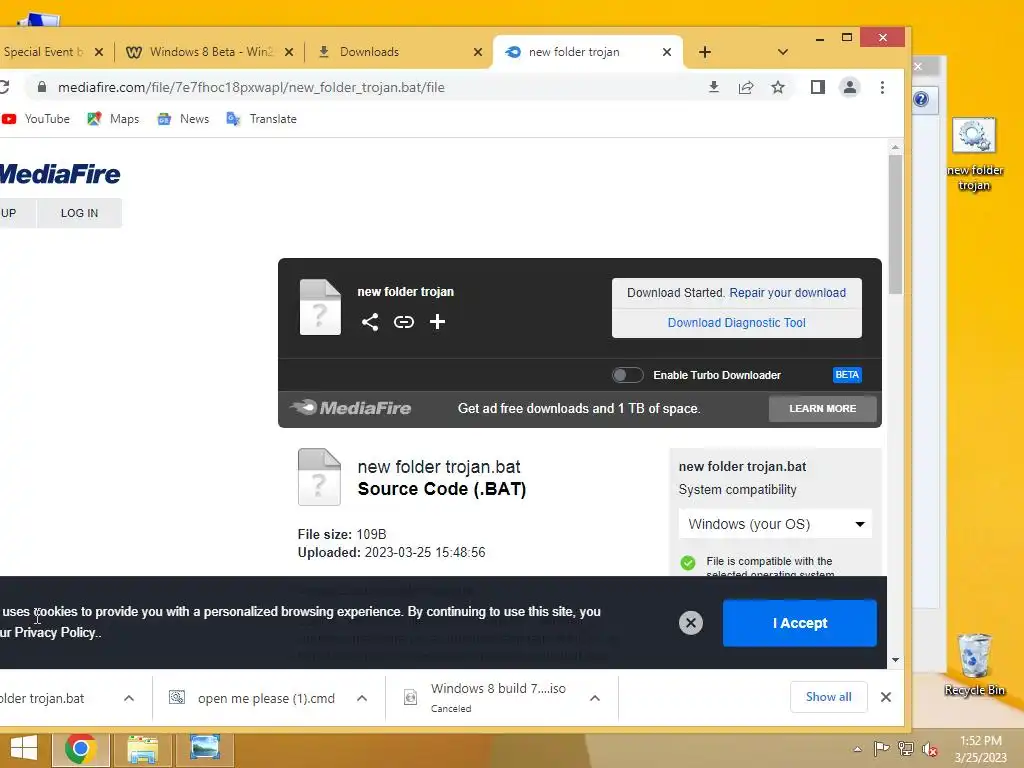Viewport: 1024px width, 768px height.
Task: Click page scrollbar down arrow
Action: pos(895,660)
